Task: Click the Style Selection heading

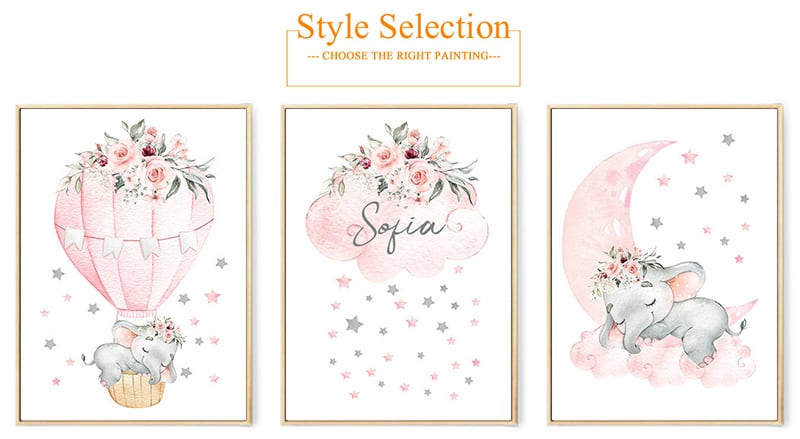Action: [x=403, y=27]
